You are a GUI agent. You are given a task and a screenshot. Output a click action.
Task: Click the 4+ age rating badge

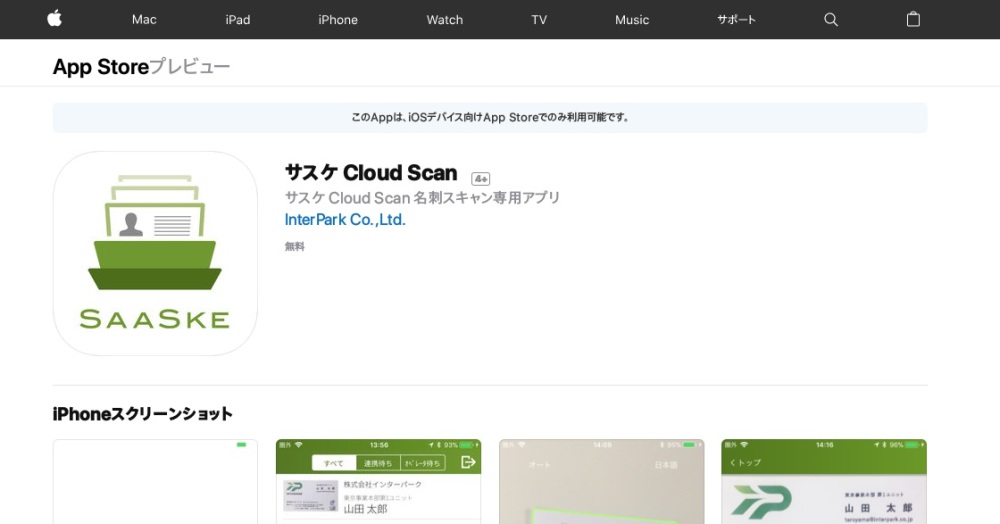[481, 178]
